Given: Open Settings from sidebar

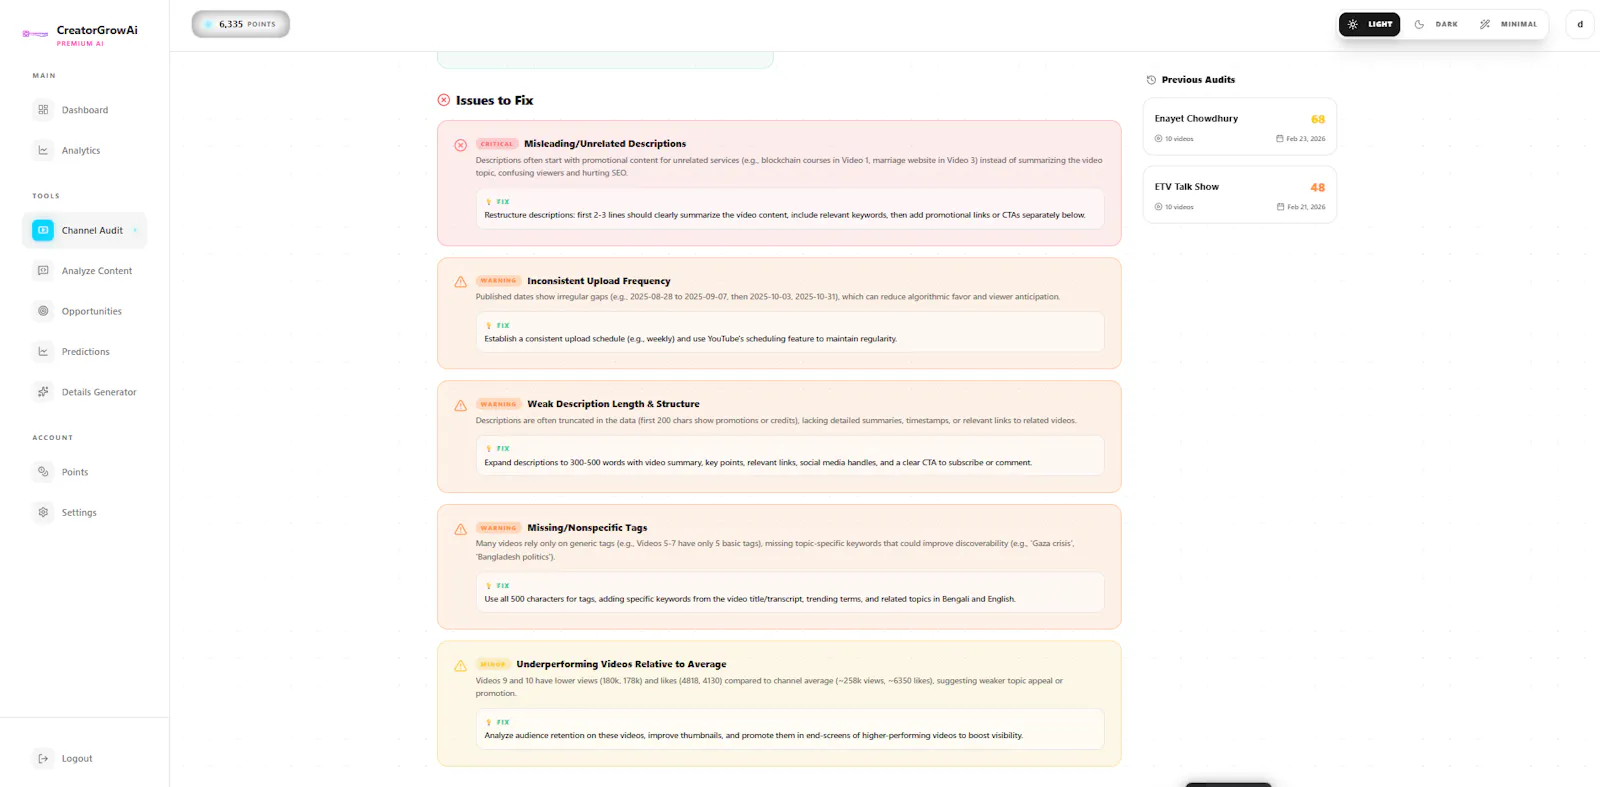Looking at the screenshot, I should pyautogui.click(x=85, y=513).
